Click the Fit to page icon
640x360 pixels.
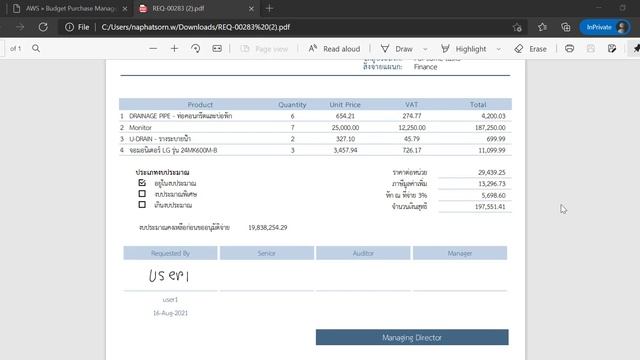tap(217, 49)
